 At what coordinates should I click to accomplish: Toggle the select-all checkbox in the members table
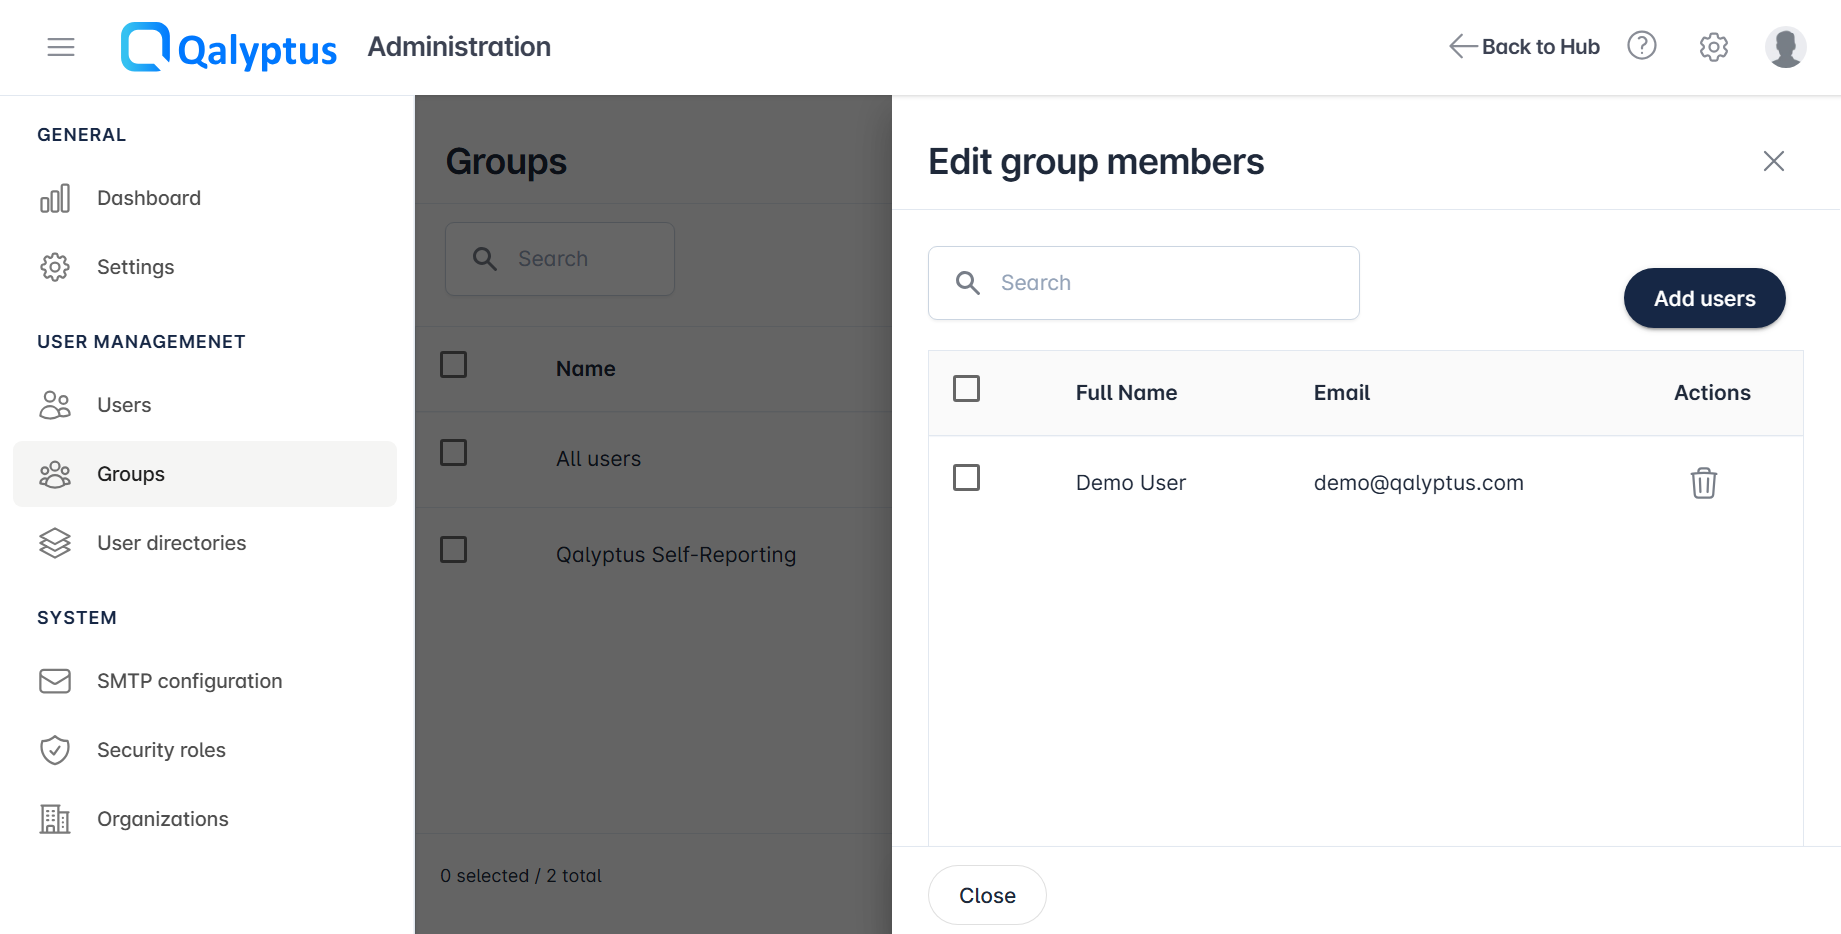[x=966, y=389]
